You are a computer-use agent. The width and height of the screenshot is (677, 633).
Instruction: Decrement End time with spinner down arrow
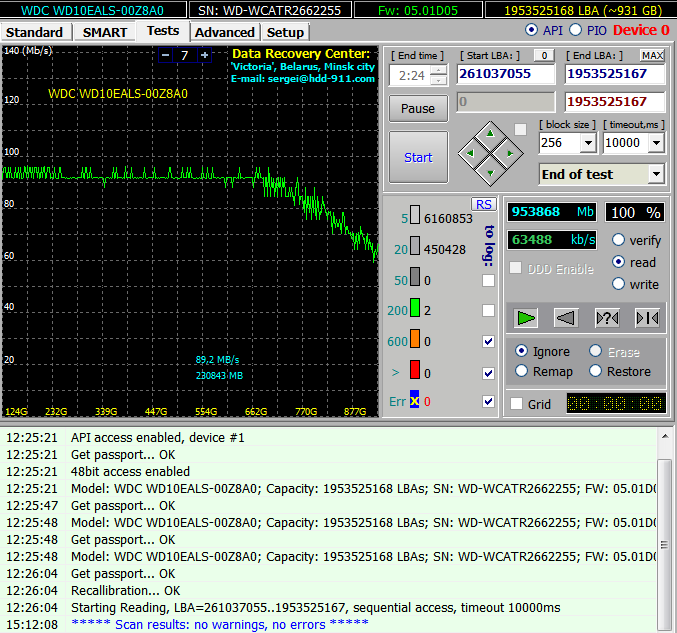[x=439, y=80]
